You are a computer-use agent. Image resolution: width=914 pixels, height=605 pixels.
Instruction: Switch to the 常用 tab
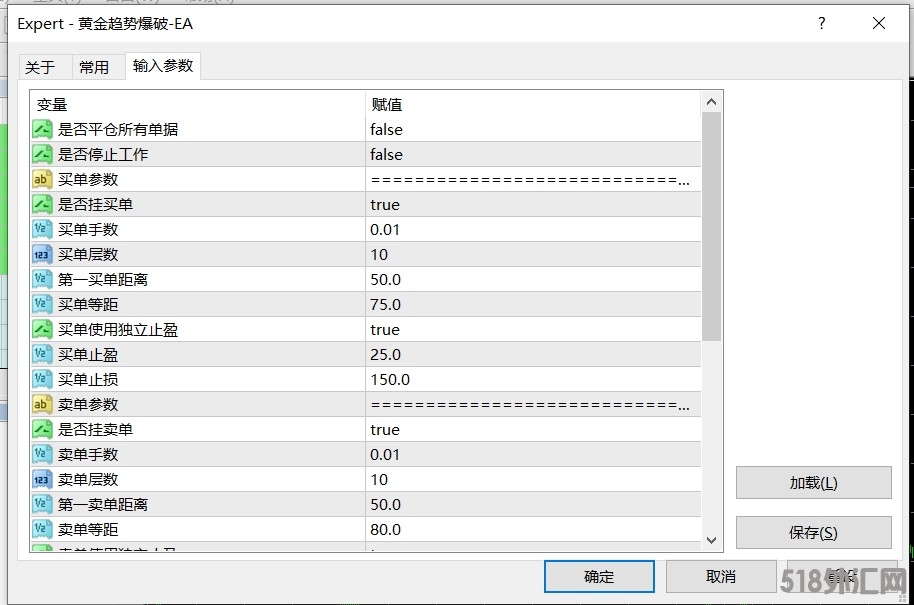94,67
